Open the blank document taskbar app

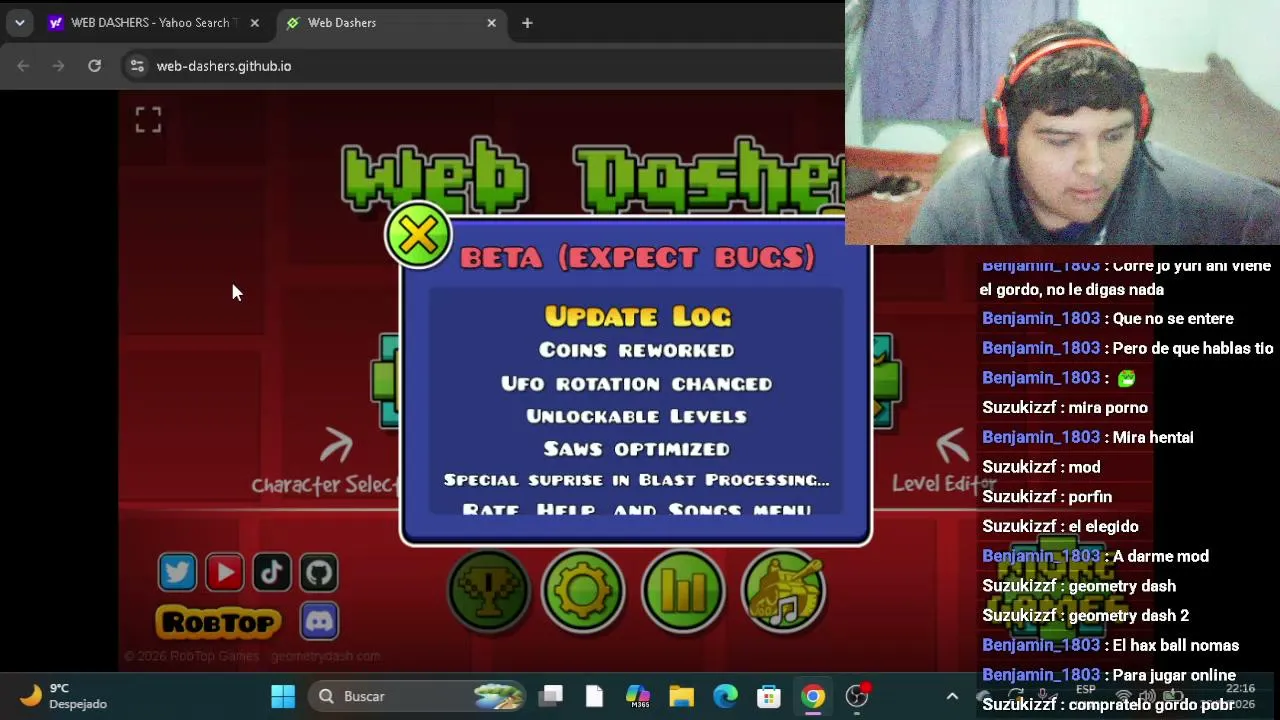click(x=594, y=696)
